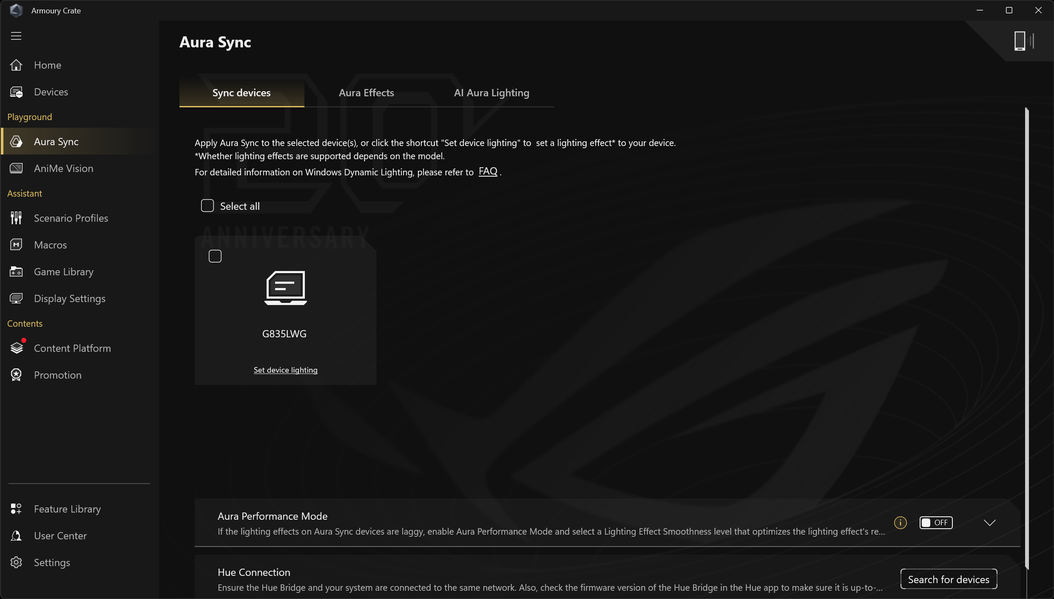Click the Devices icon in the sidebar
The image size is (1054, 599).
pyautogui.click(x=16, y=92)
